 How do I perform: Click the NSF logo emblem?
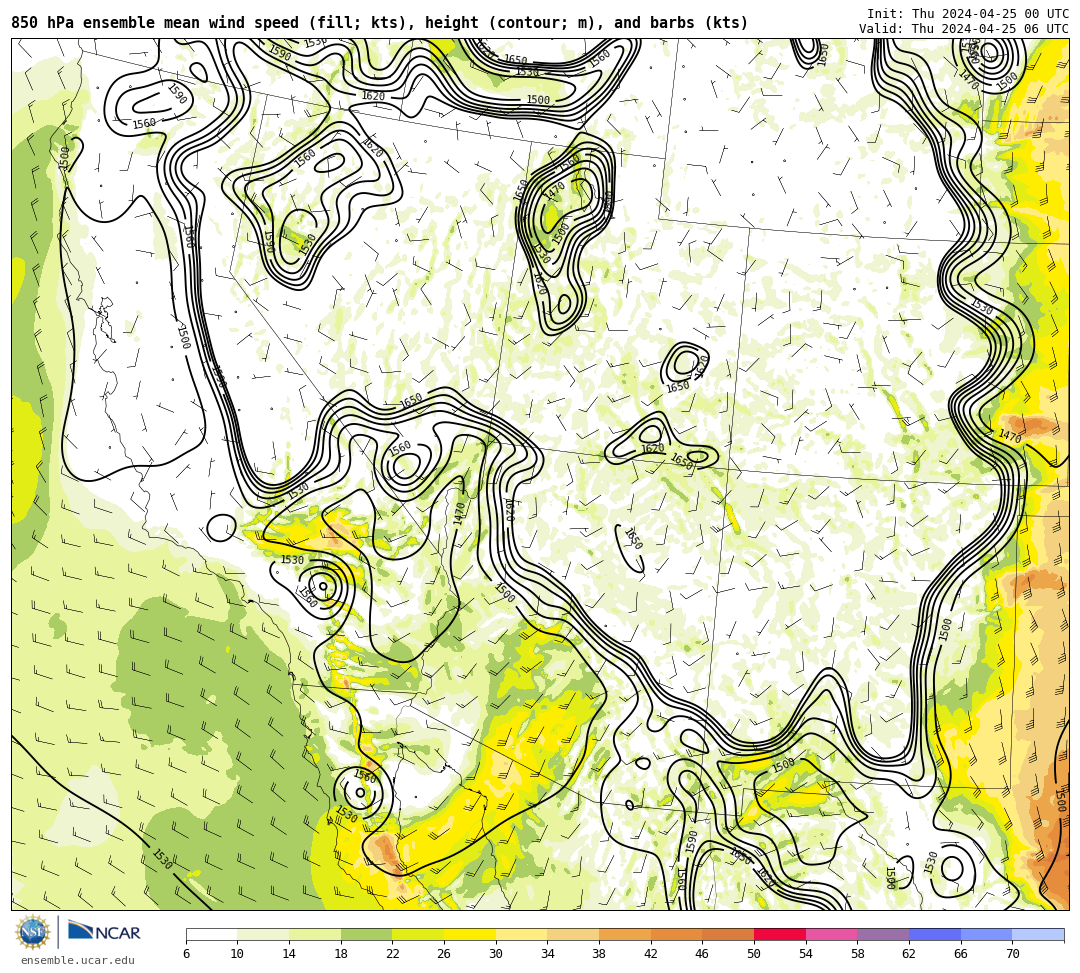click(32, 932)
